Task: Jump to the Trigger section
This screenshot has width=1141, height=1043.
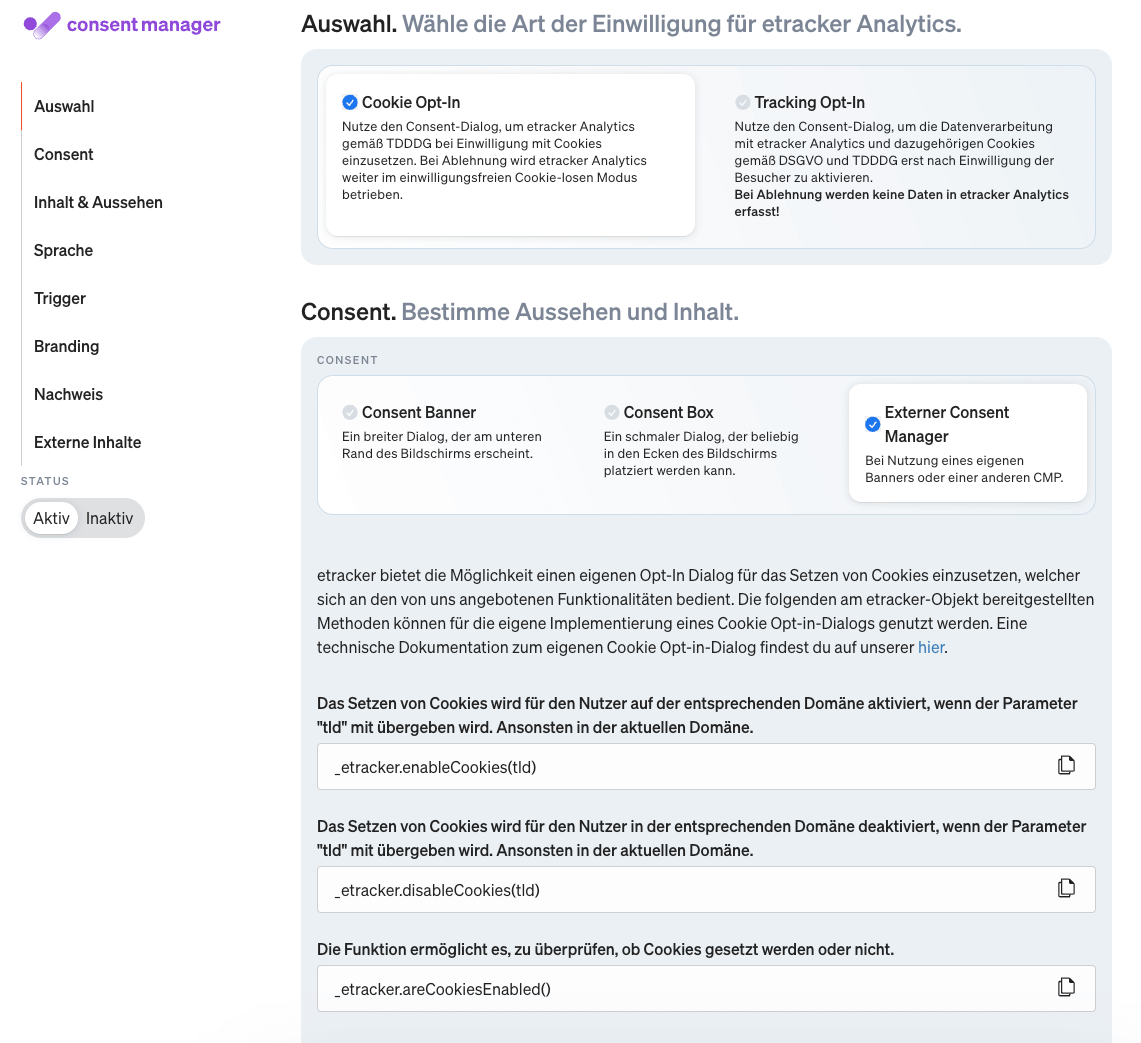Action: pos(60,299)
